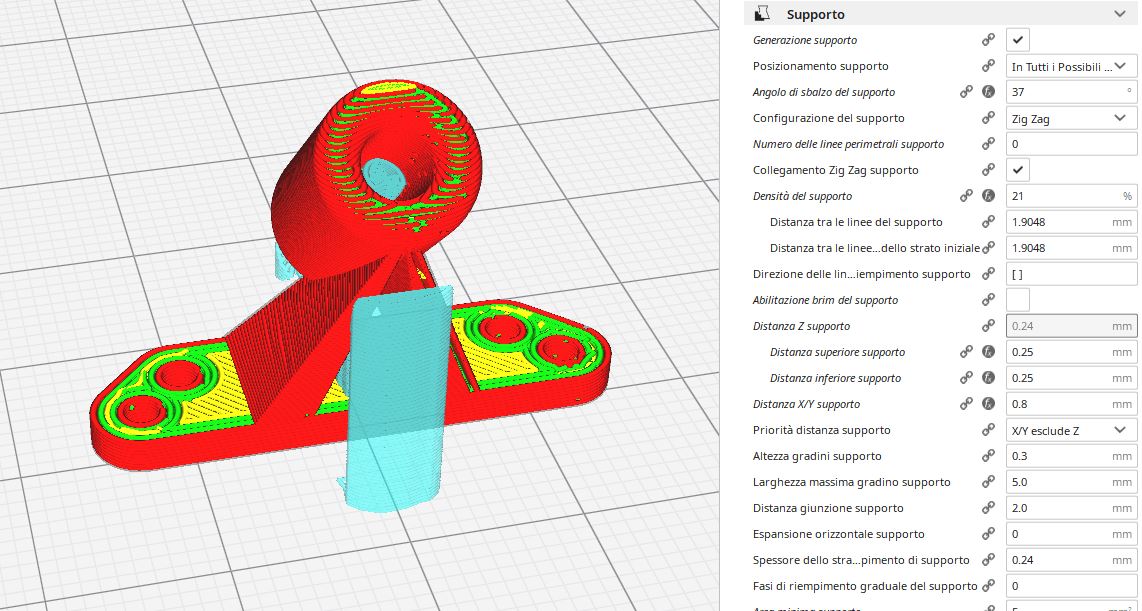Click Espansione orizzontale supporto value field
Screen dimensions: 1142x611
[x=1071, y=534]
